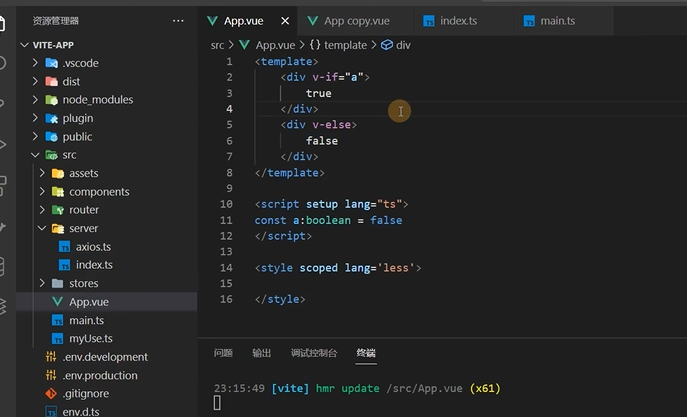The width and height of the screenshot is (687, 417).
Task: Open the 问题 problems panel tab
Action: [x=223, y=353]
